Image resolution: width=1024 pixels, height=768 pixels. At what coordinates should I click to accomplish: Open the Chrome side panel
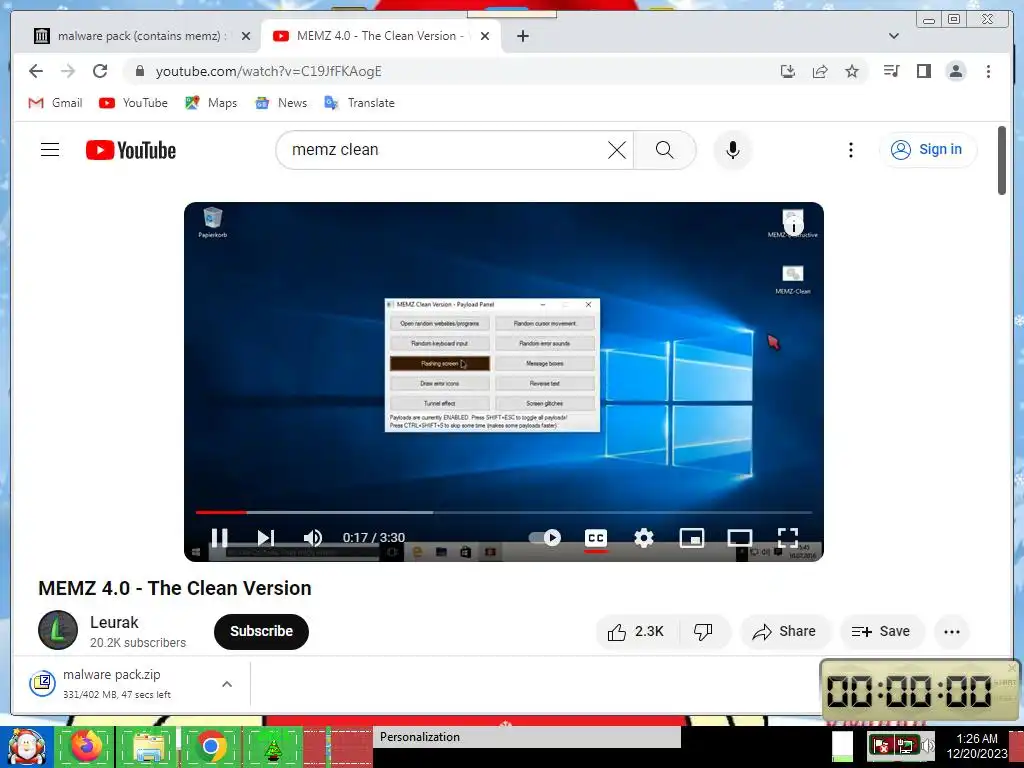click(x=923, y=71)
